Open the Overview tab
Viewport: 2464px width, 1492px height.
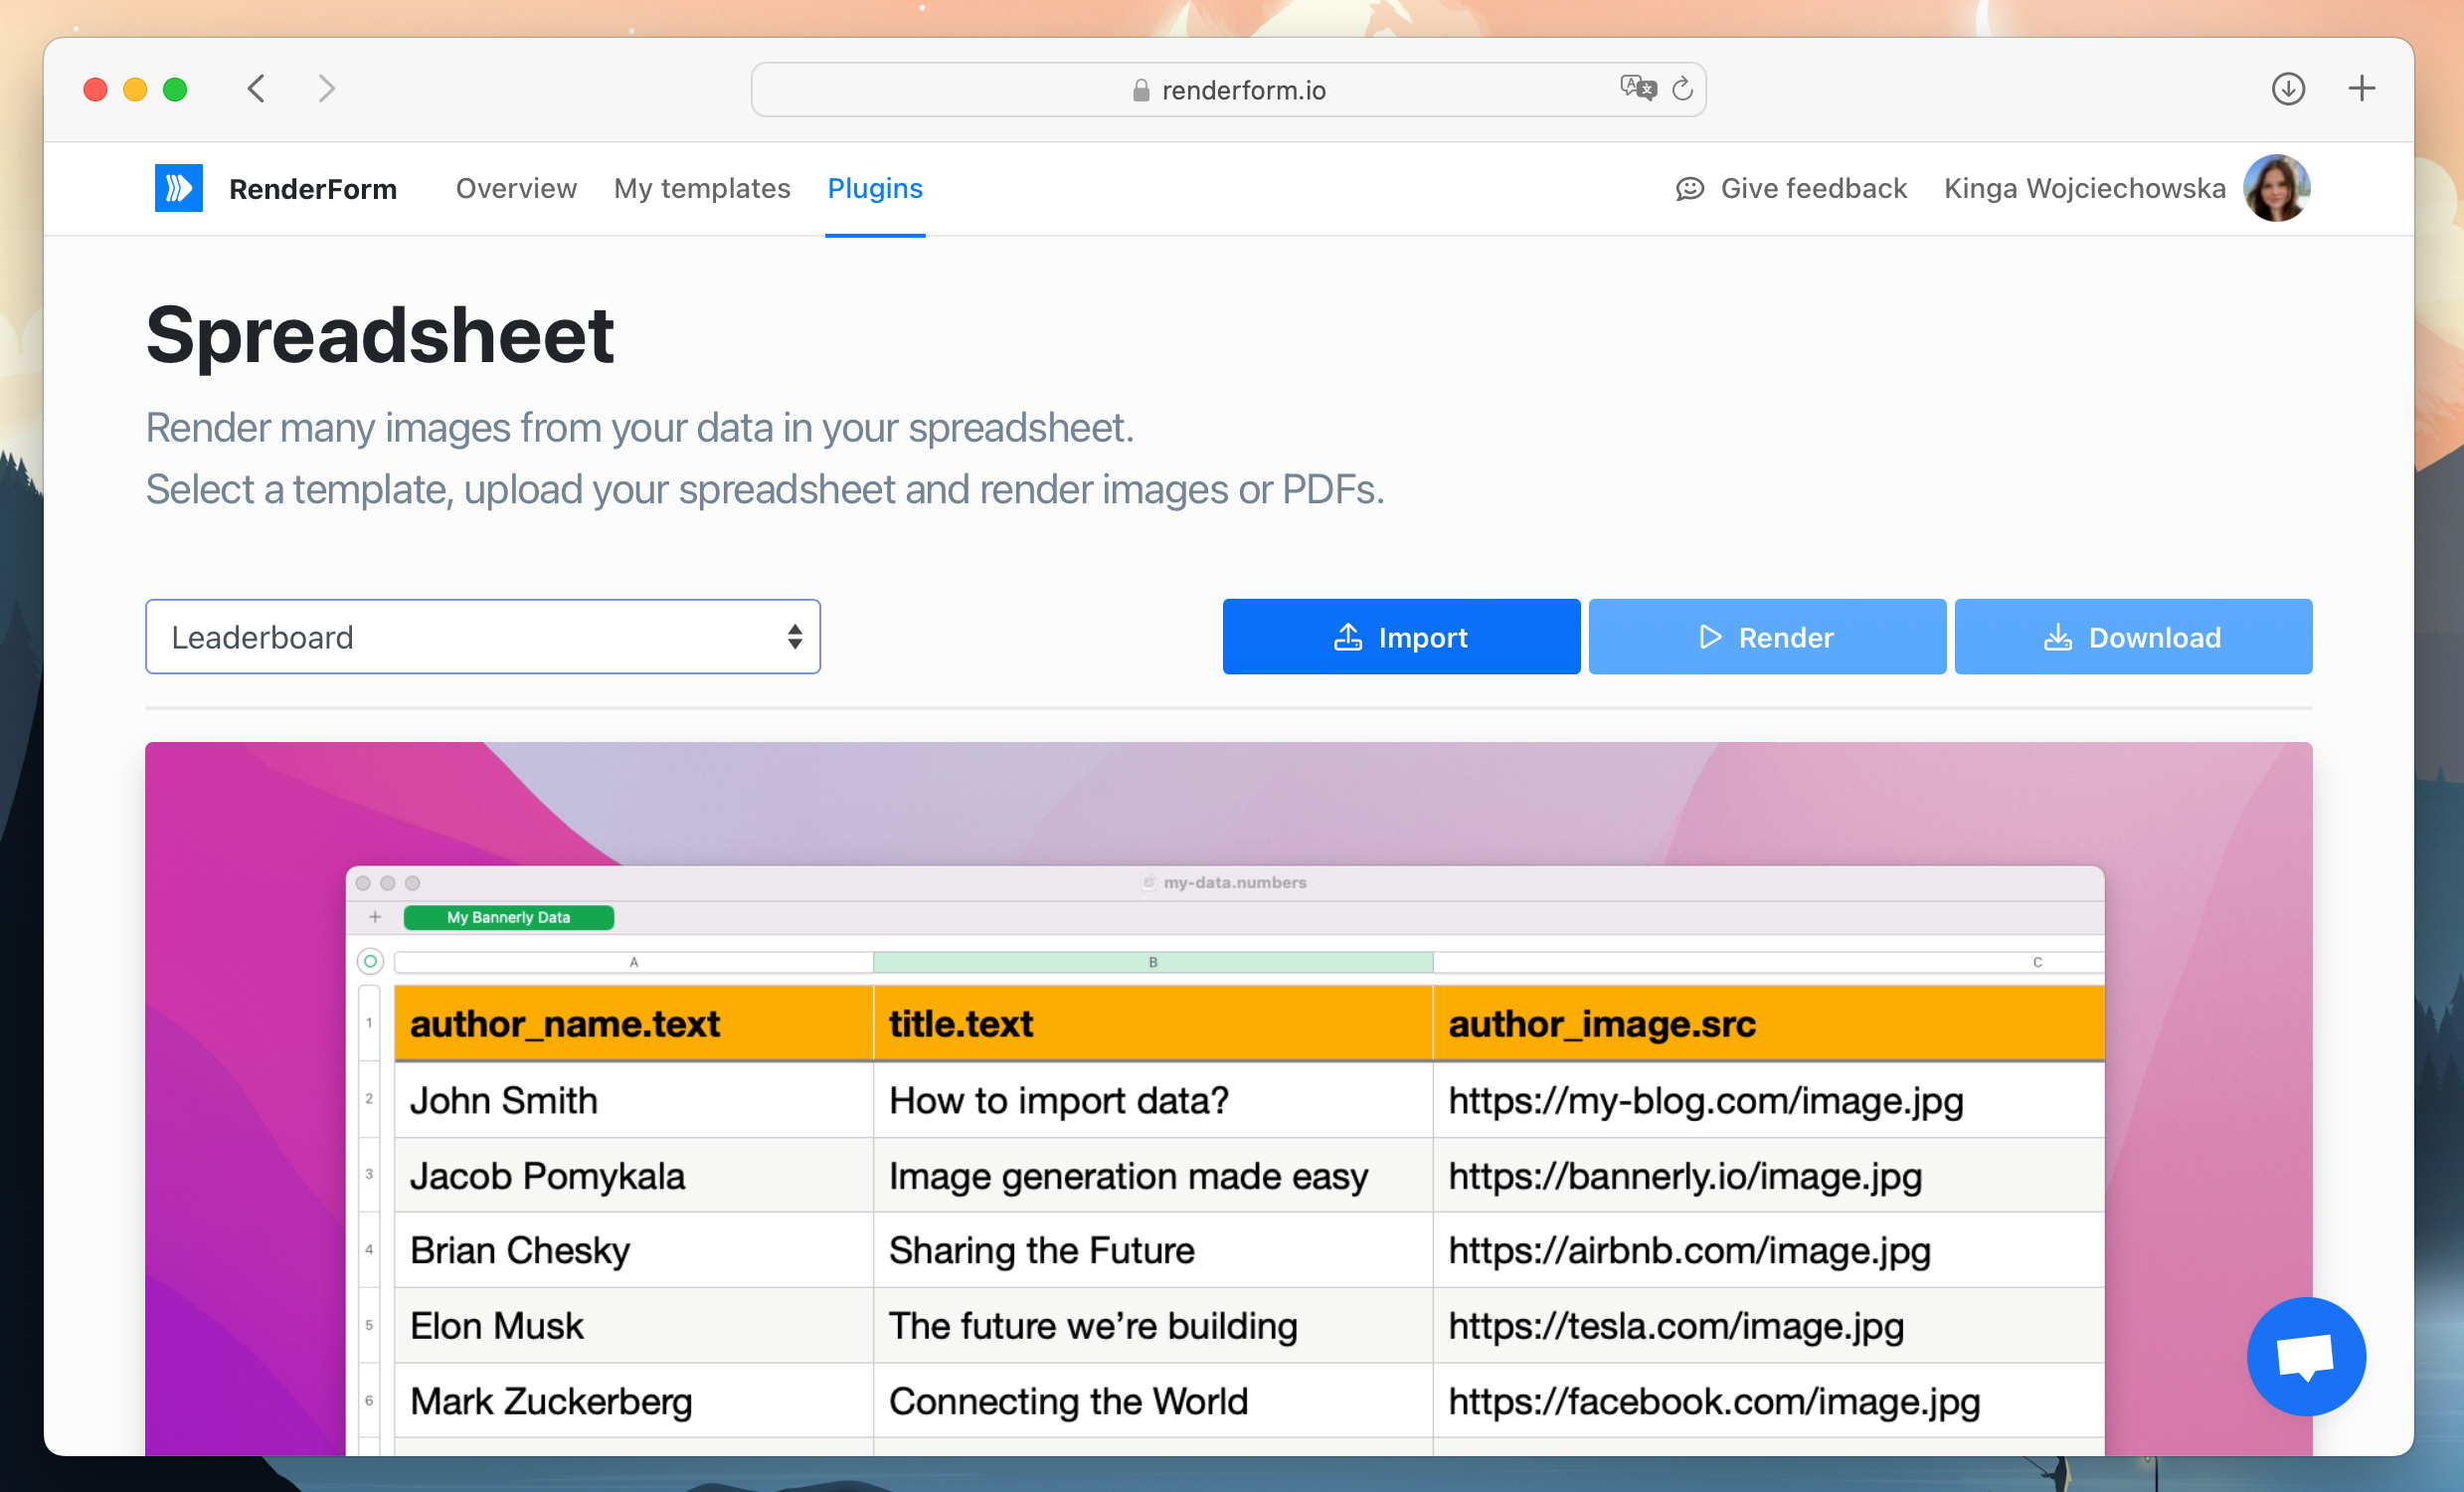point(516,188)
